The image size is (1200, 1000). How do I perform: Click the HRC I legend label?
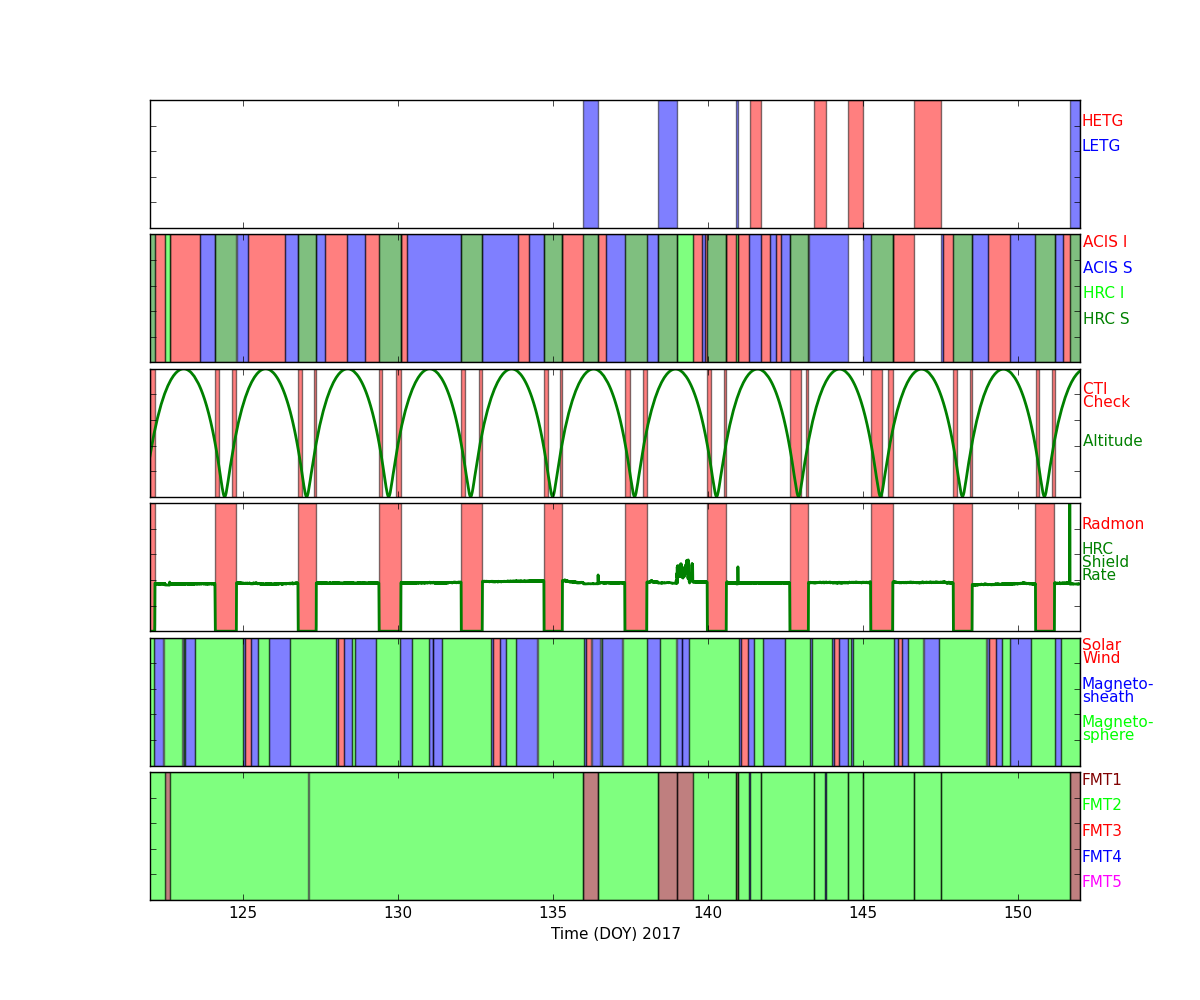pos(1103,293)
